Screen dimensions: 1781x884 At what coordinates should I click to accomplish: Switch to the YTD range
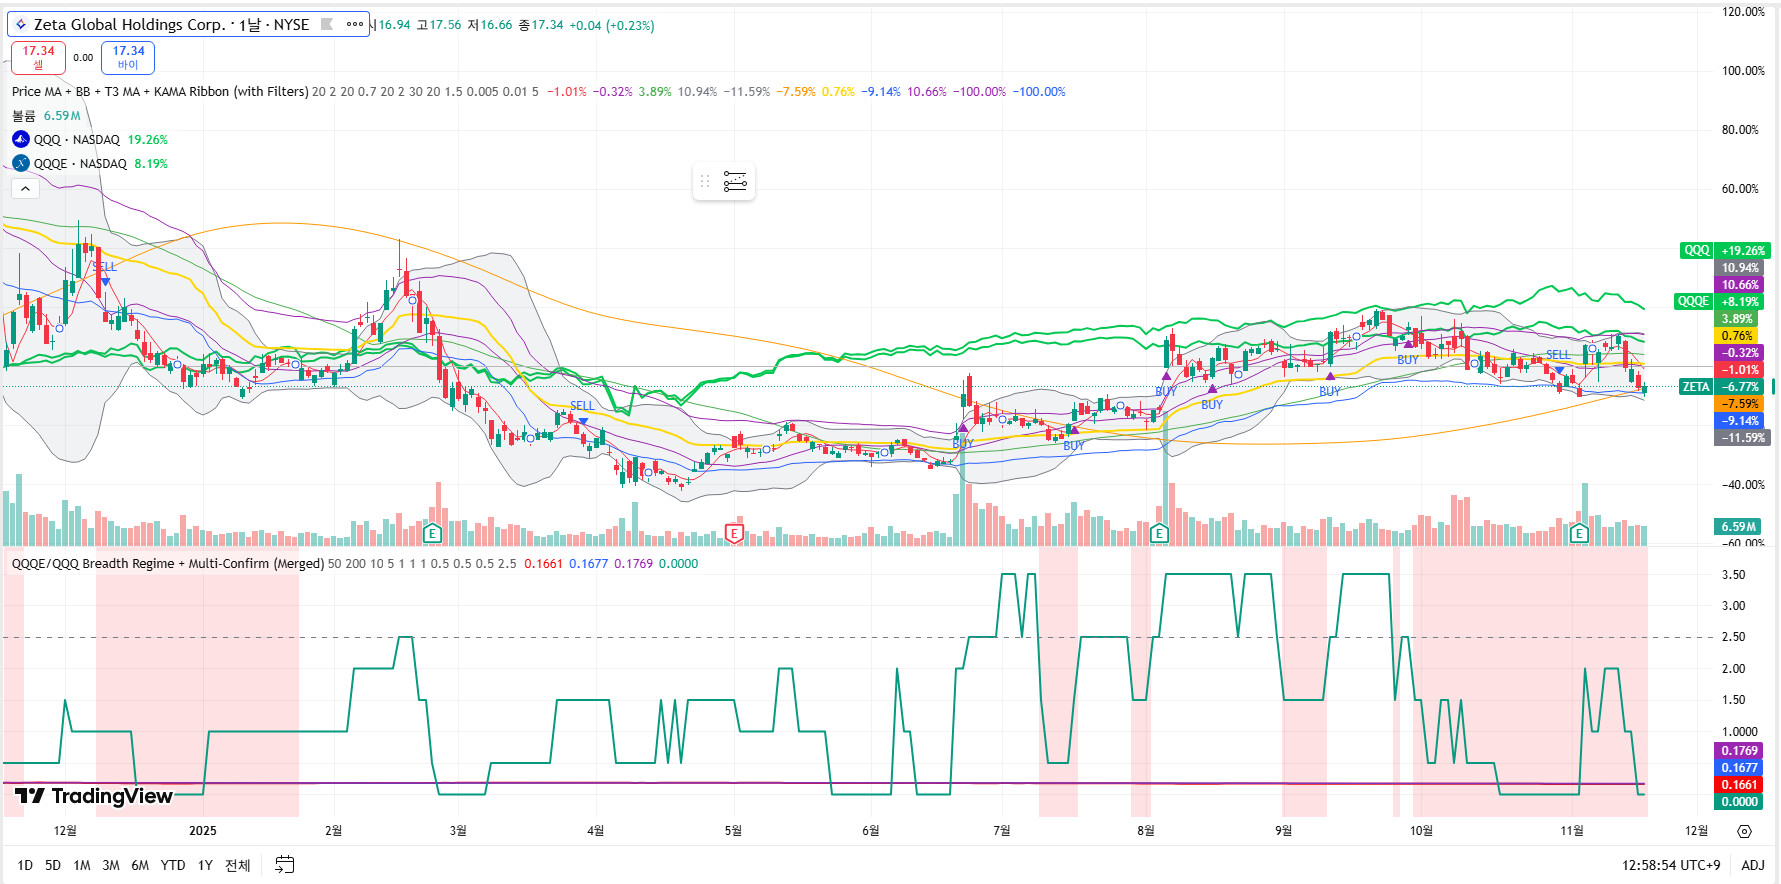point(173,865)
